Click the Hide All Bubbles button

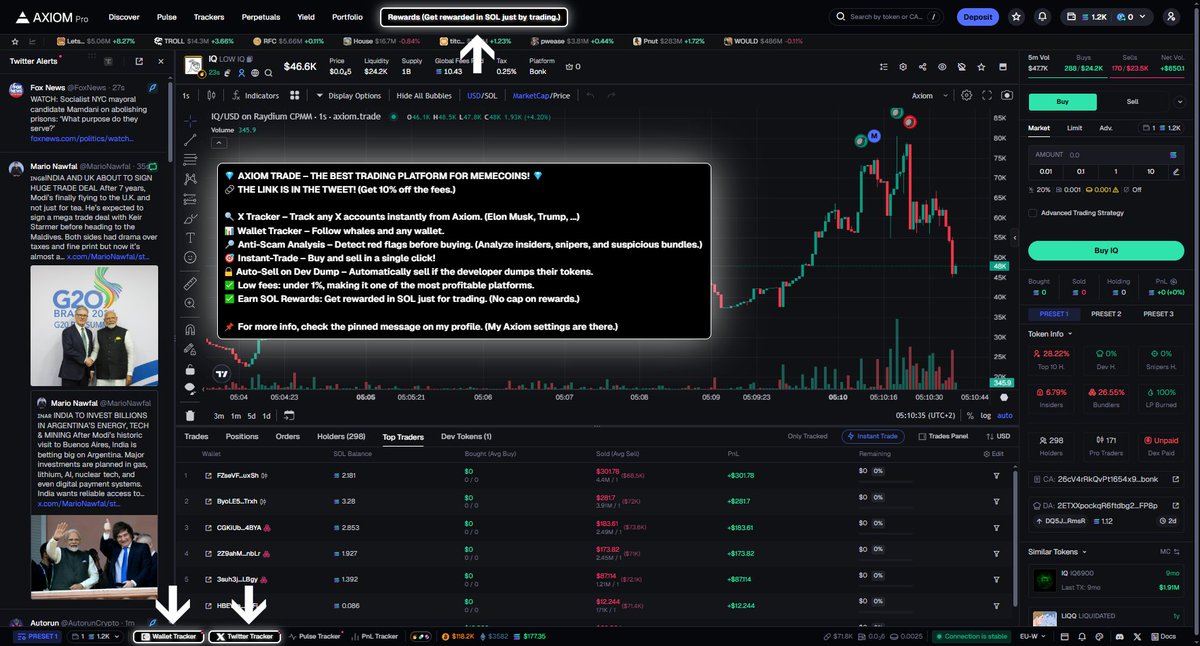point(424,96)
